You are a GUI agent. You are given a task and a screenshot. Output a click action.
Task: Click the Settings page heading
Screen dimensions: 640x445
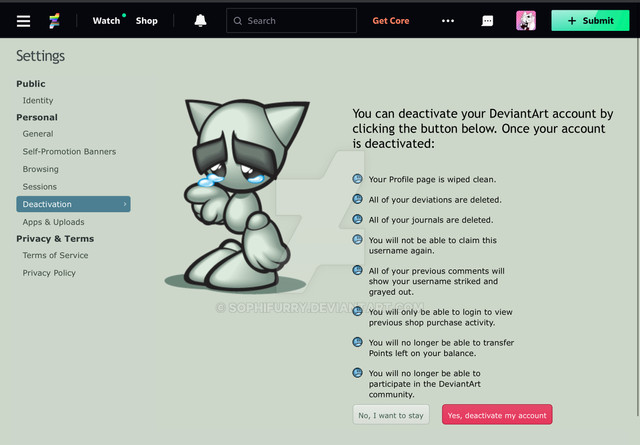tap(40, 56)
